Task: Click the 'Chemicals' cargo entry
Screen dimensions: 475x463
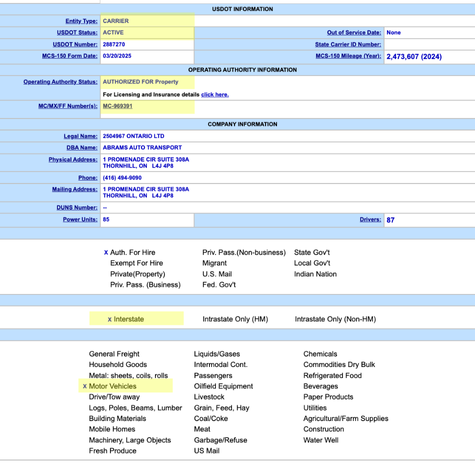Action: pyautogui.click(x=320, y=354)
